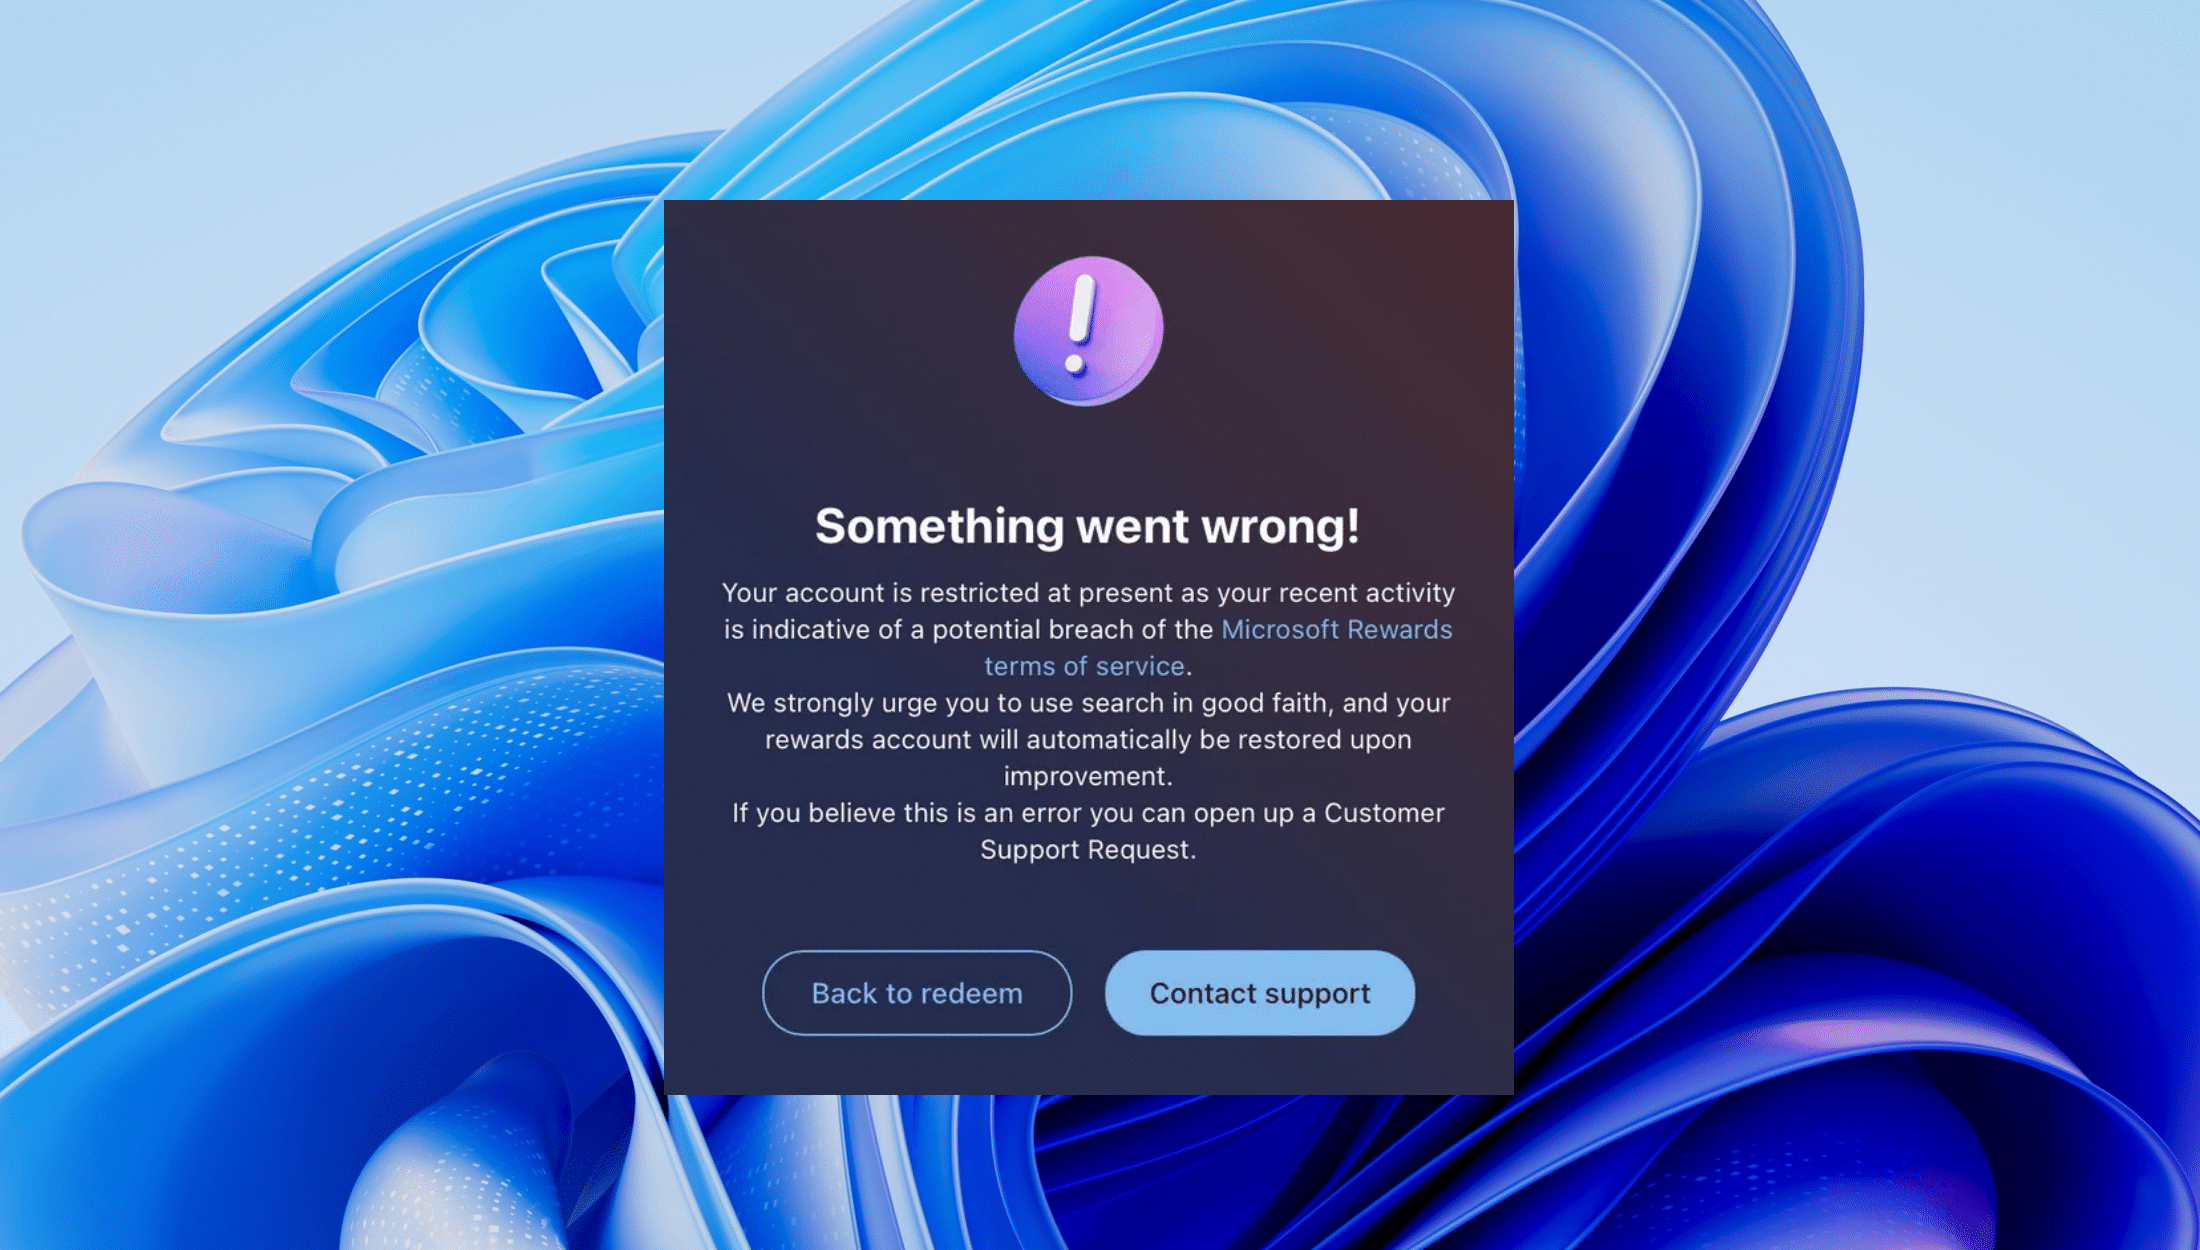Click the white exclamation point inside the circle
The width and height of the screenshot is (2200, 1250).
tap(1080, 325)
